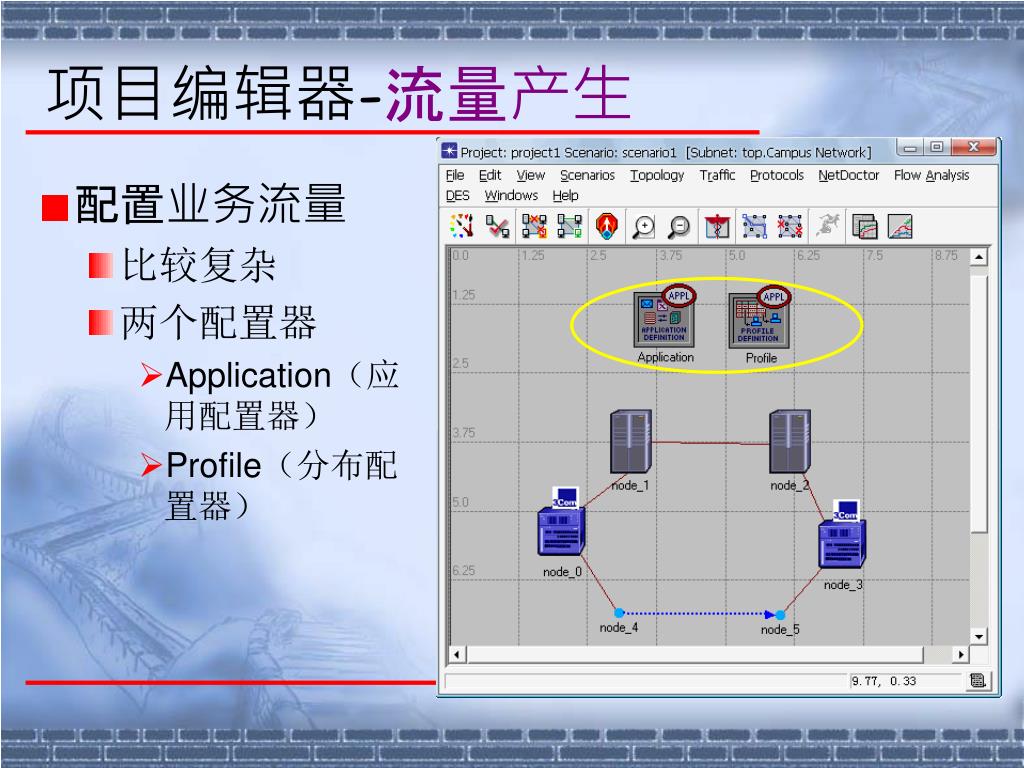
Task: Open the View Results graphs icon
Action: pos(865,226)
